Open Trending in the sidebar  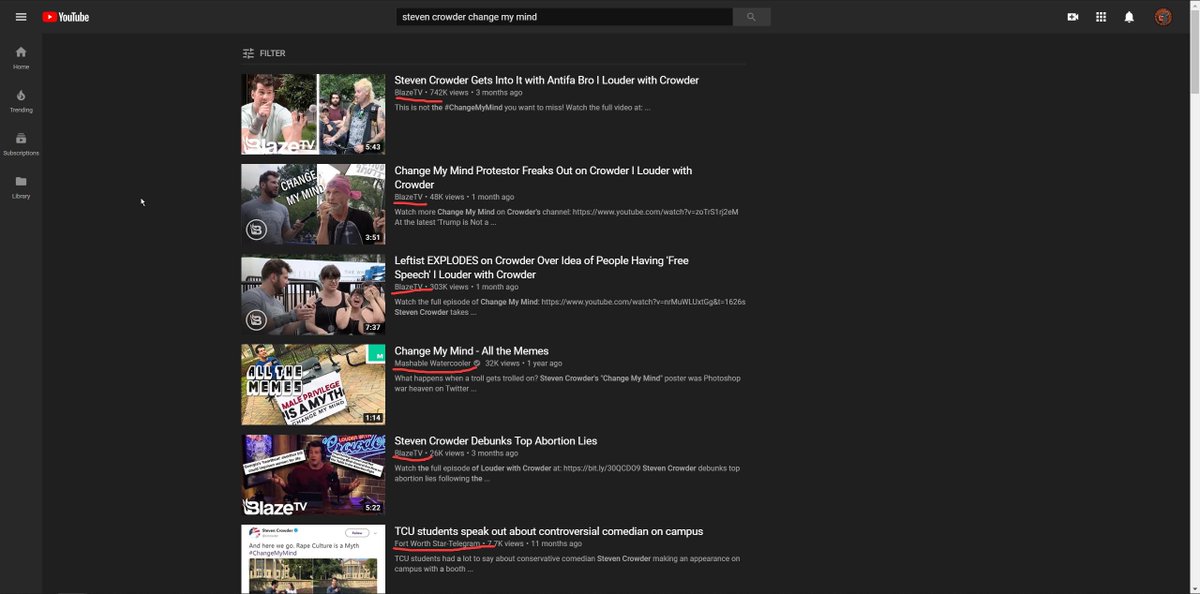point(21,101)
